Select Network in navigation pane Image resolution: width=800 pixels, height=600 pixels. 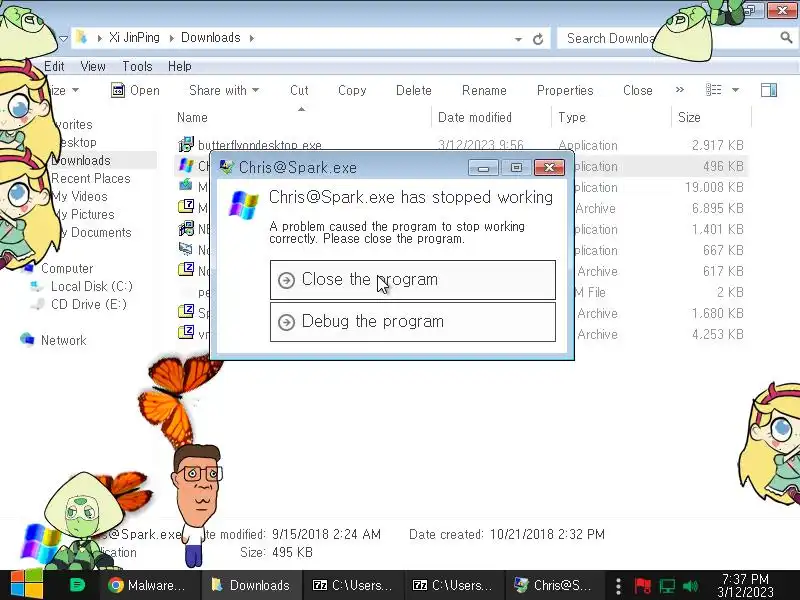tap(63, 340)
